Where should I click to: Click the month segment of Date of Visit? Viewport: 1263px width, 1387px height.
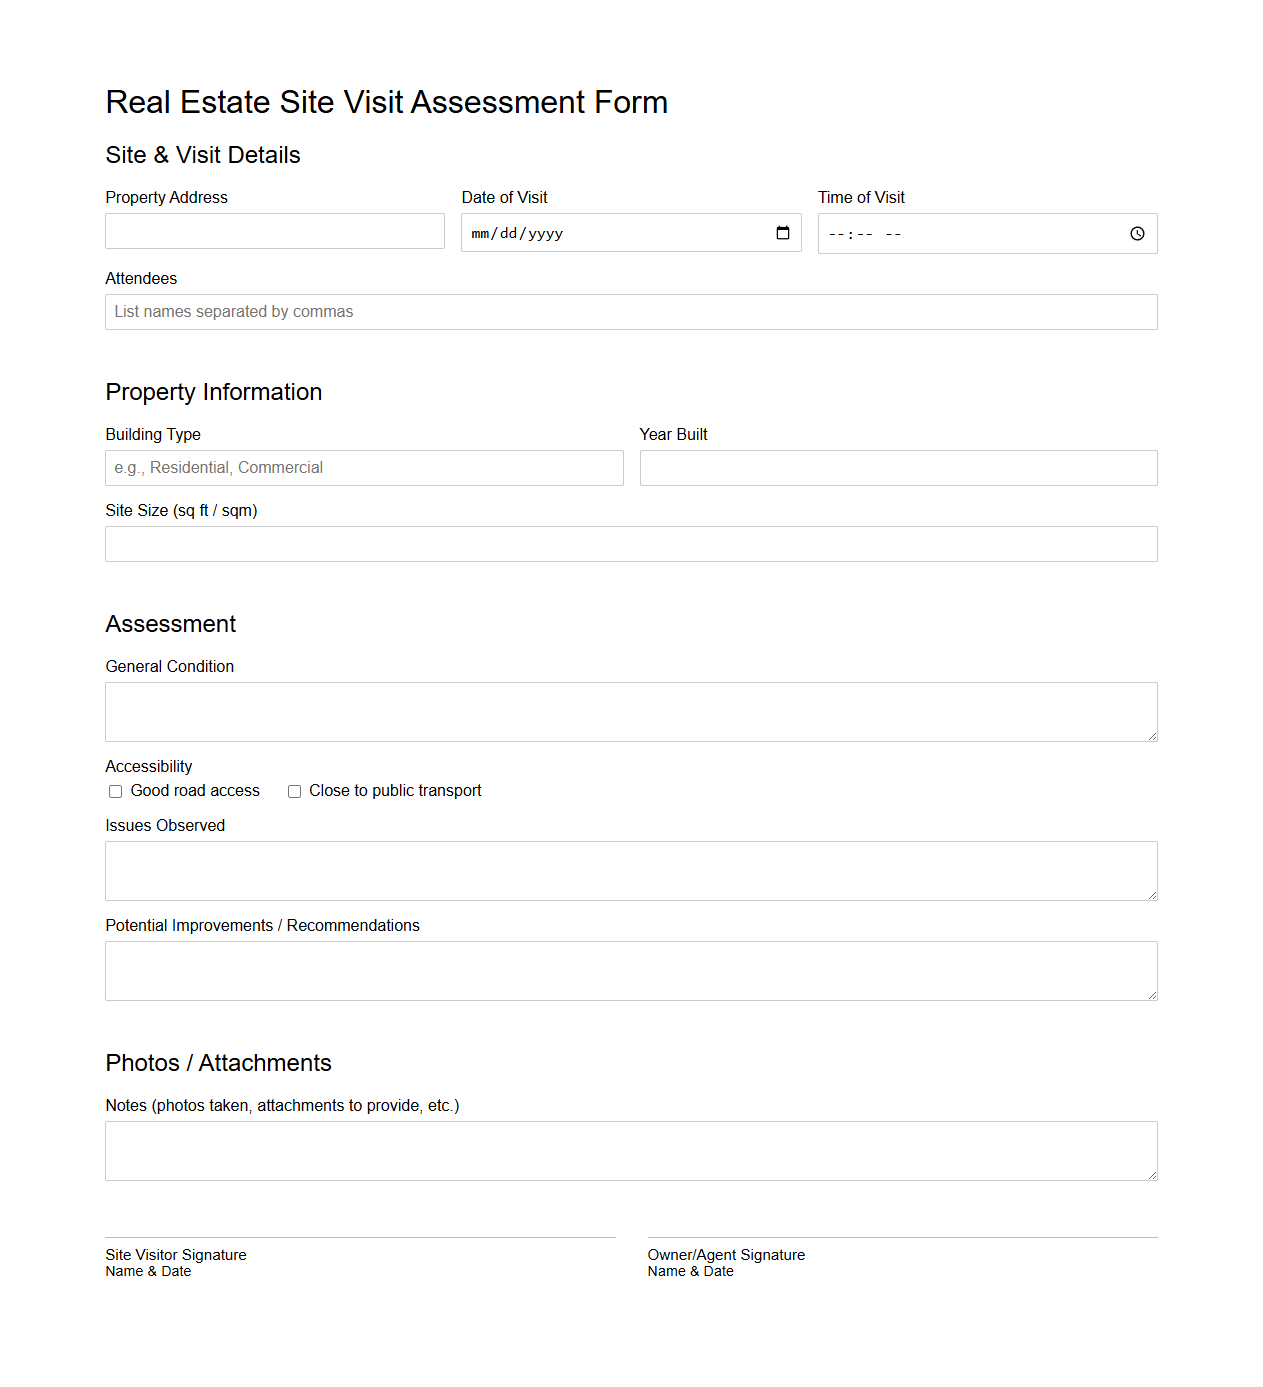482,233
